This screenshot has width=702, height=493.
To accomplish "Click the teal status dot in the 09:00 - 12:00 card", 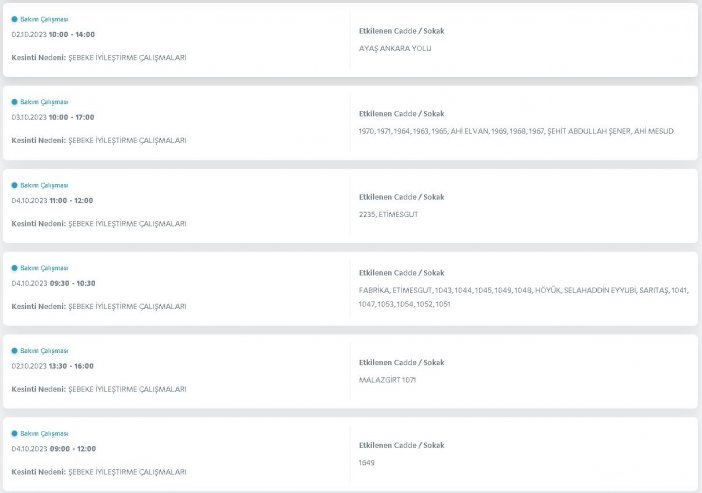I will 14,434.
